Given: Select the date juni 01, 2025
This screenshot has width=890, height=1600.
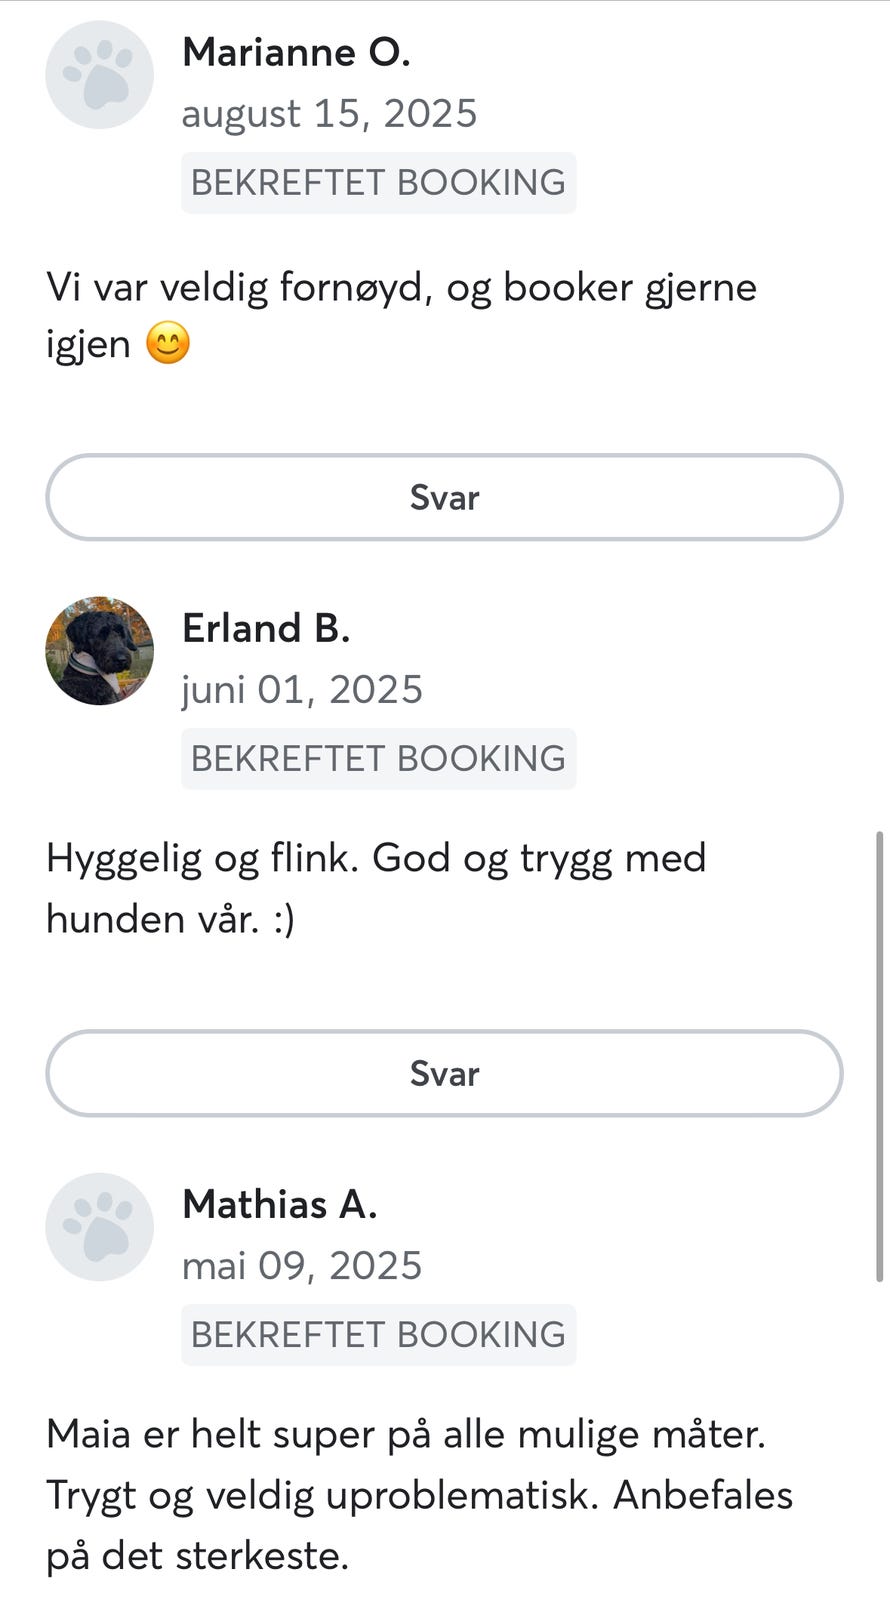Looking at the screenshot, I should point(302,690).
